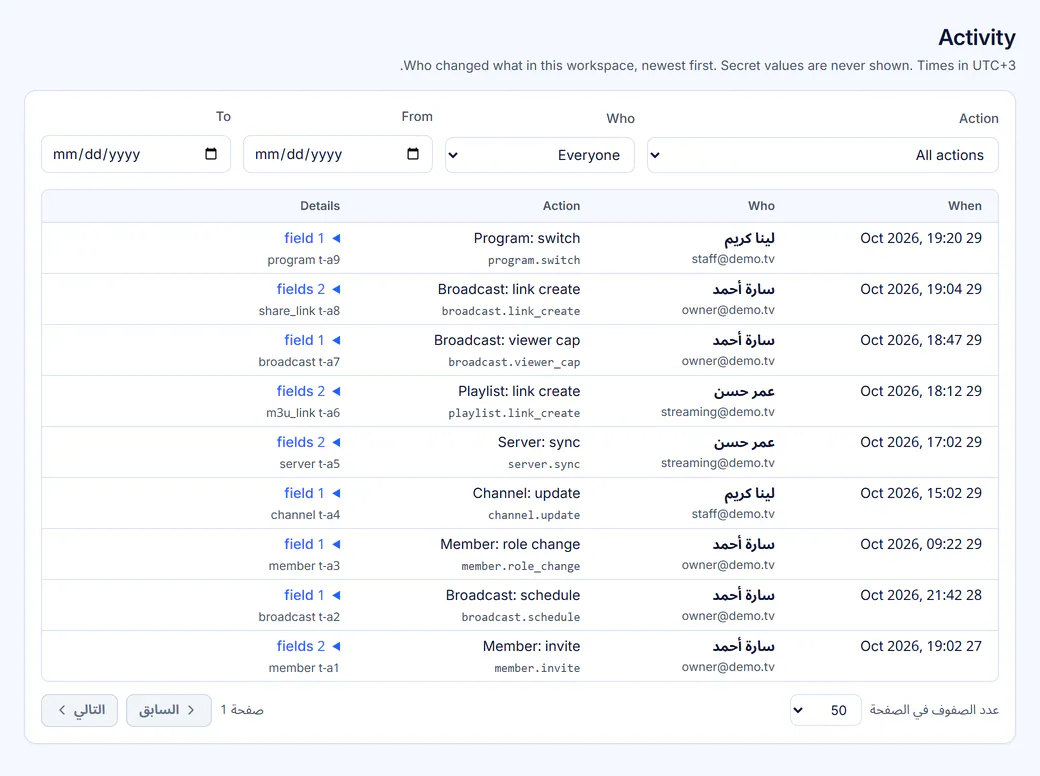Click the program.switch action code
Viewport: 1040px width, 776px height.
click(534, 261)
